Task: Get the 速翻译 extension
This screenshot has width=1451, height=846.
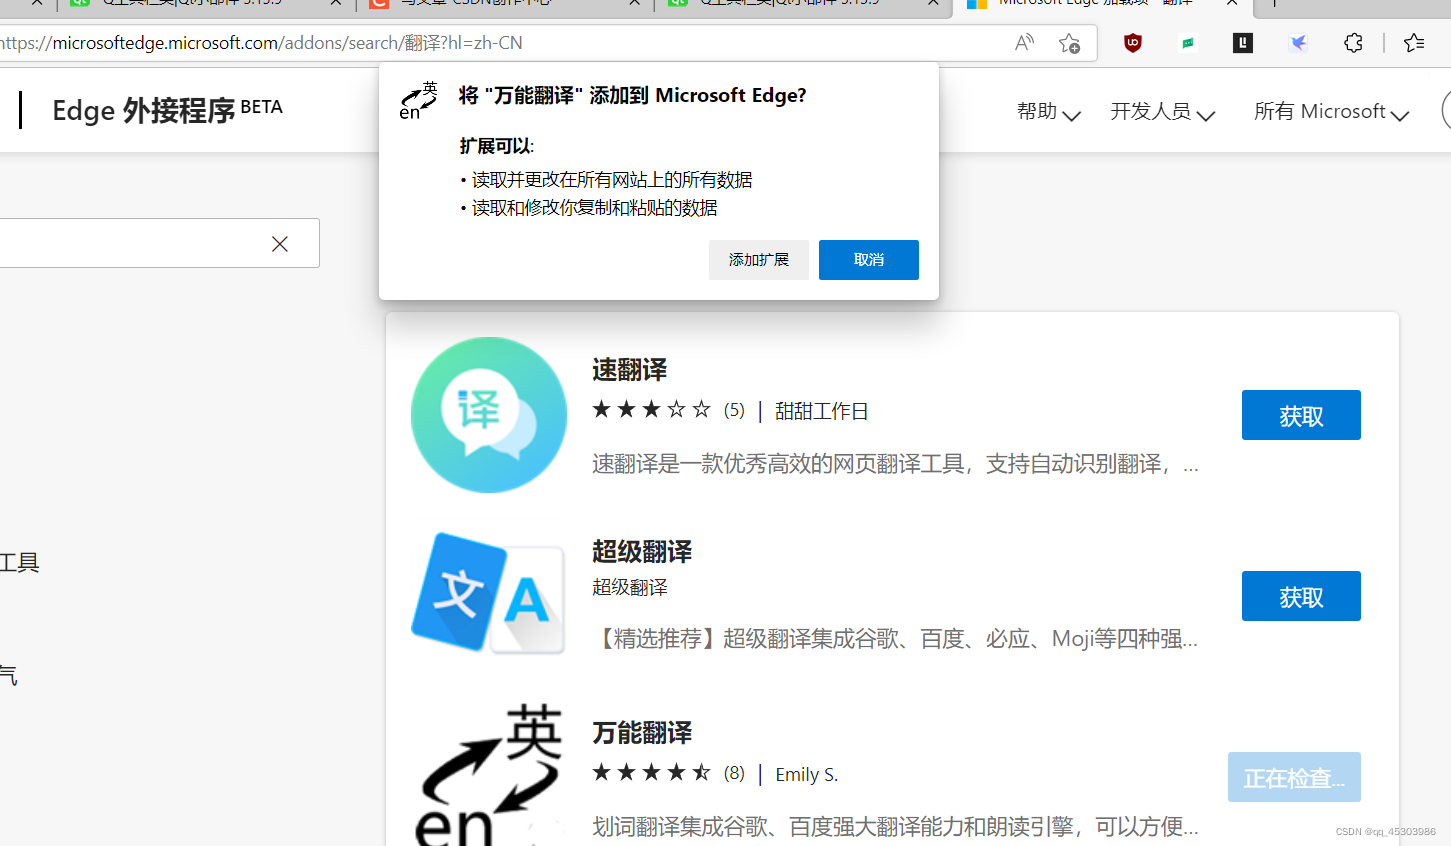Action: [1301, 415]
